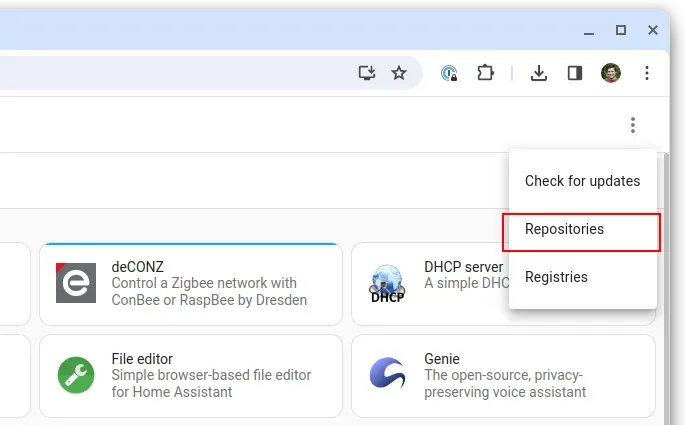The height and width of the screenshot is (425, 685).
Task: Click the page vertical scrollbar
Action: tap(666, 288)
